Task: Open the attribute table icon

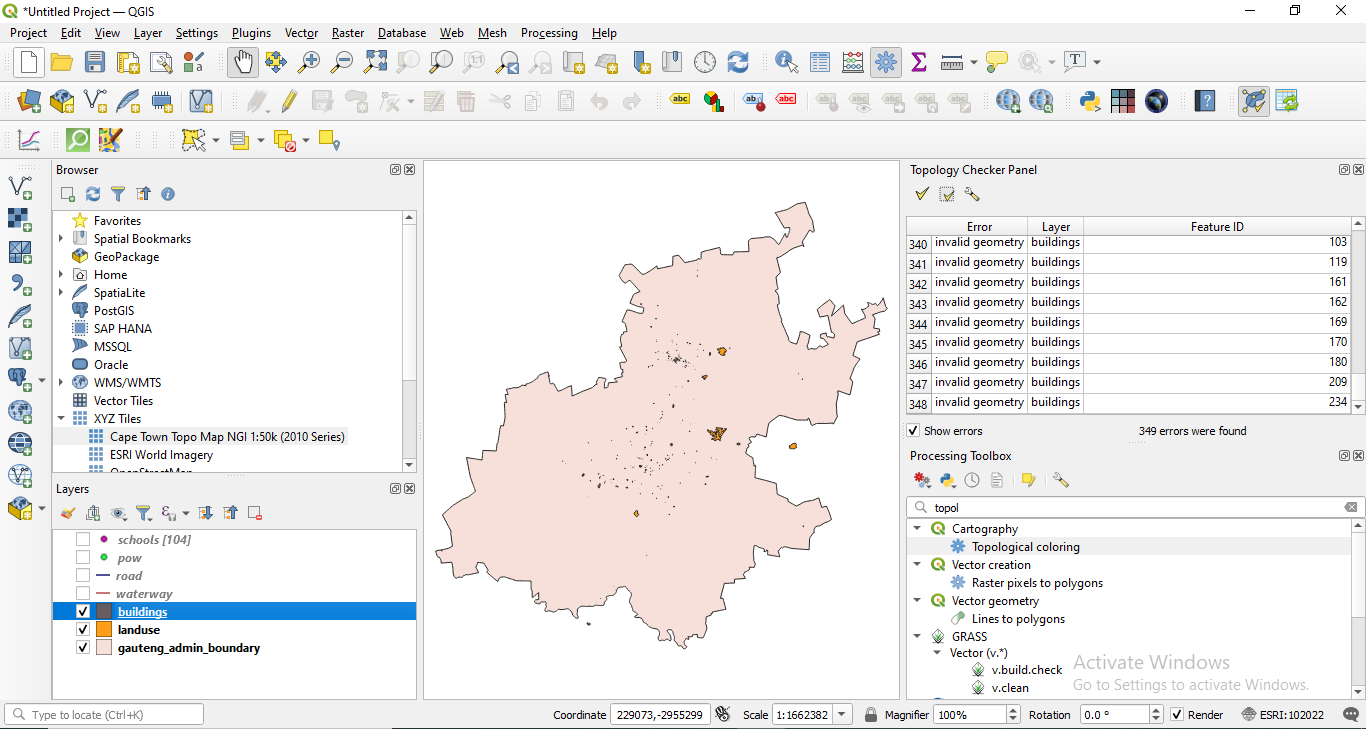Action: tap(820, 62)
